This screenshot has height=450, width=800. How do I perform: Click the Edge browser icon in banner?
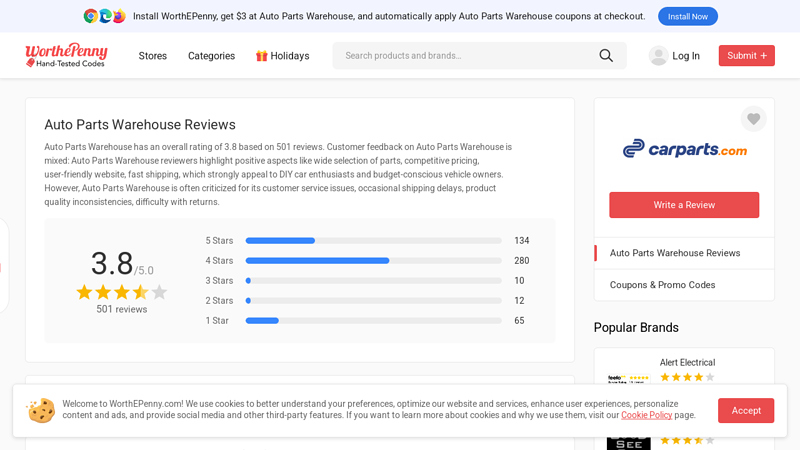tap(105, 16)
